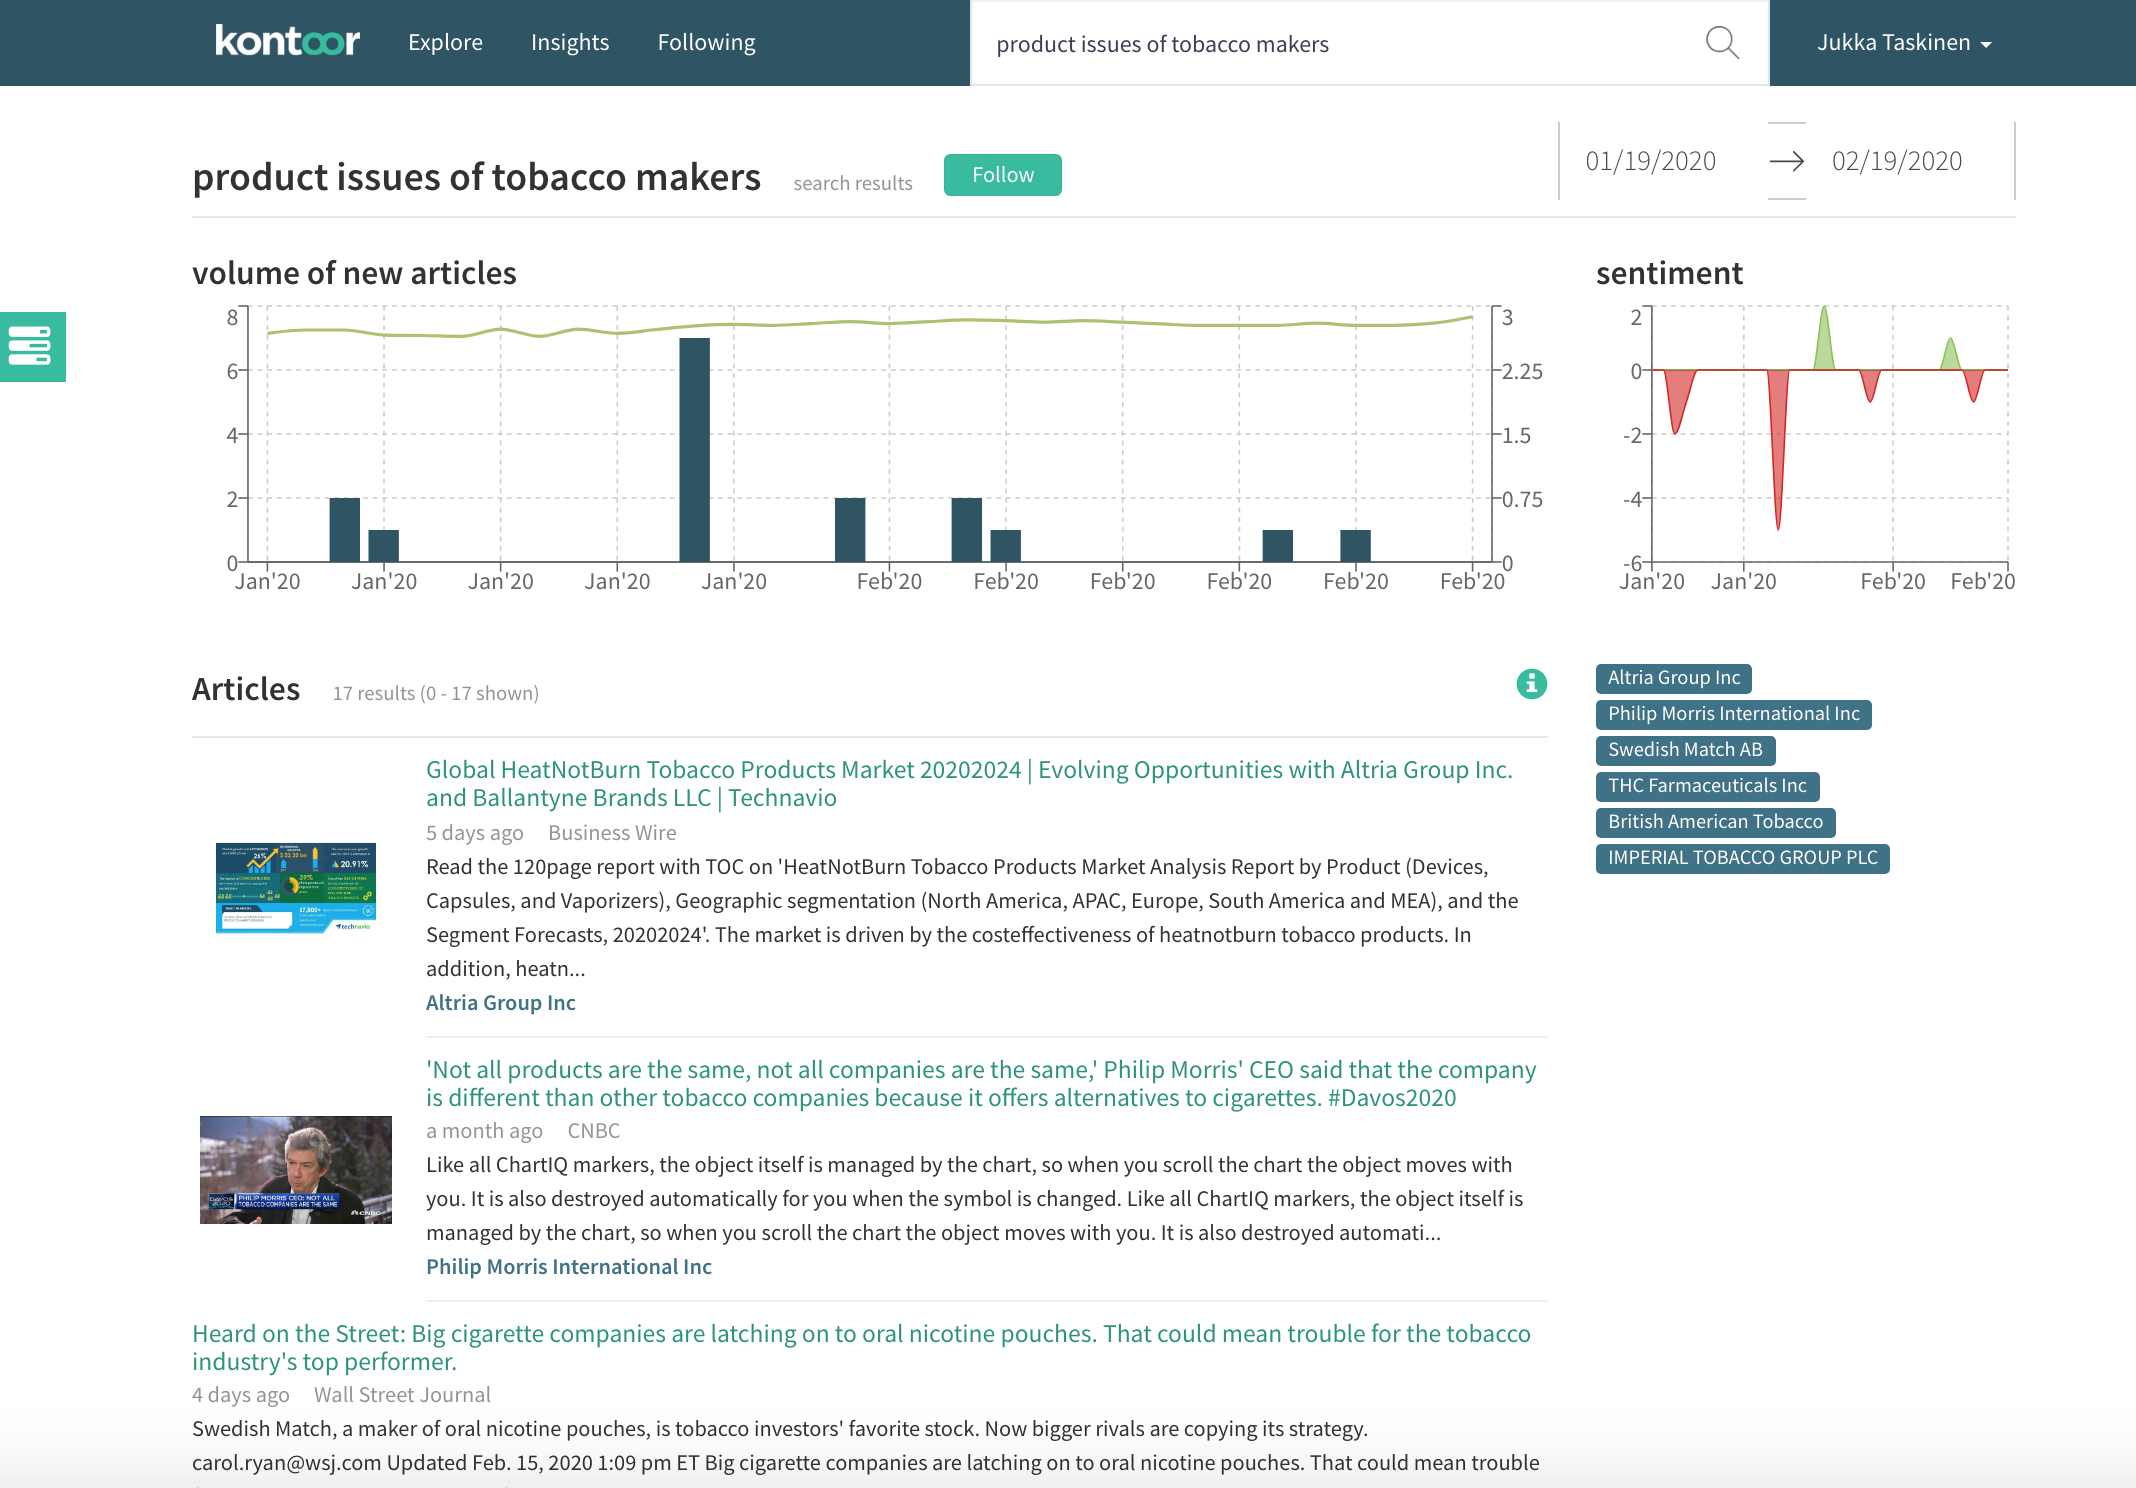Viewport: 2136px width, 1488px height.
Task: Click Philip Morris International Inc article link
Action: [569, 1267]
